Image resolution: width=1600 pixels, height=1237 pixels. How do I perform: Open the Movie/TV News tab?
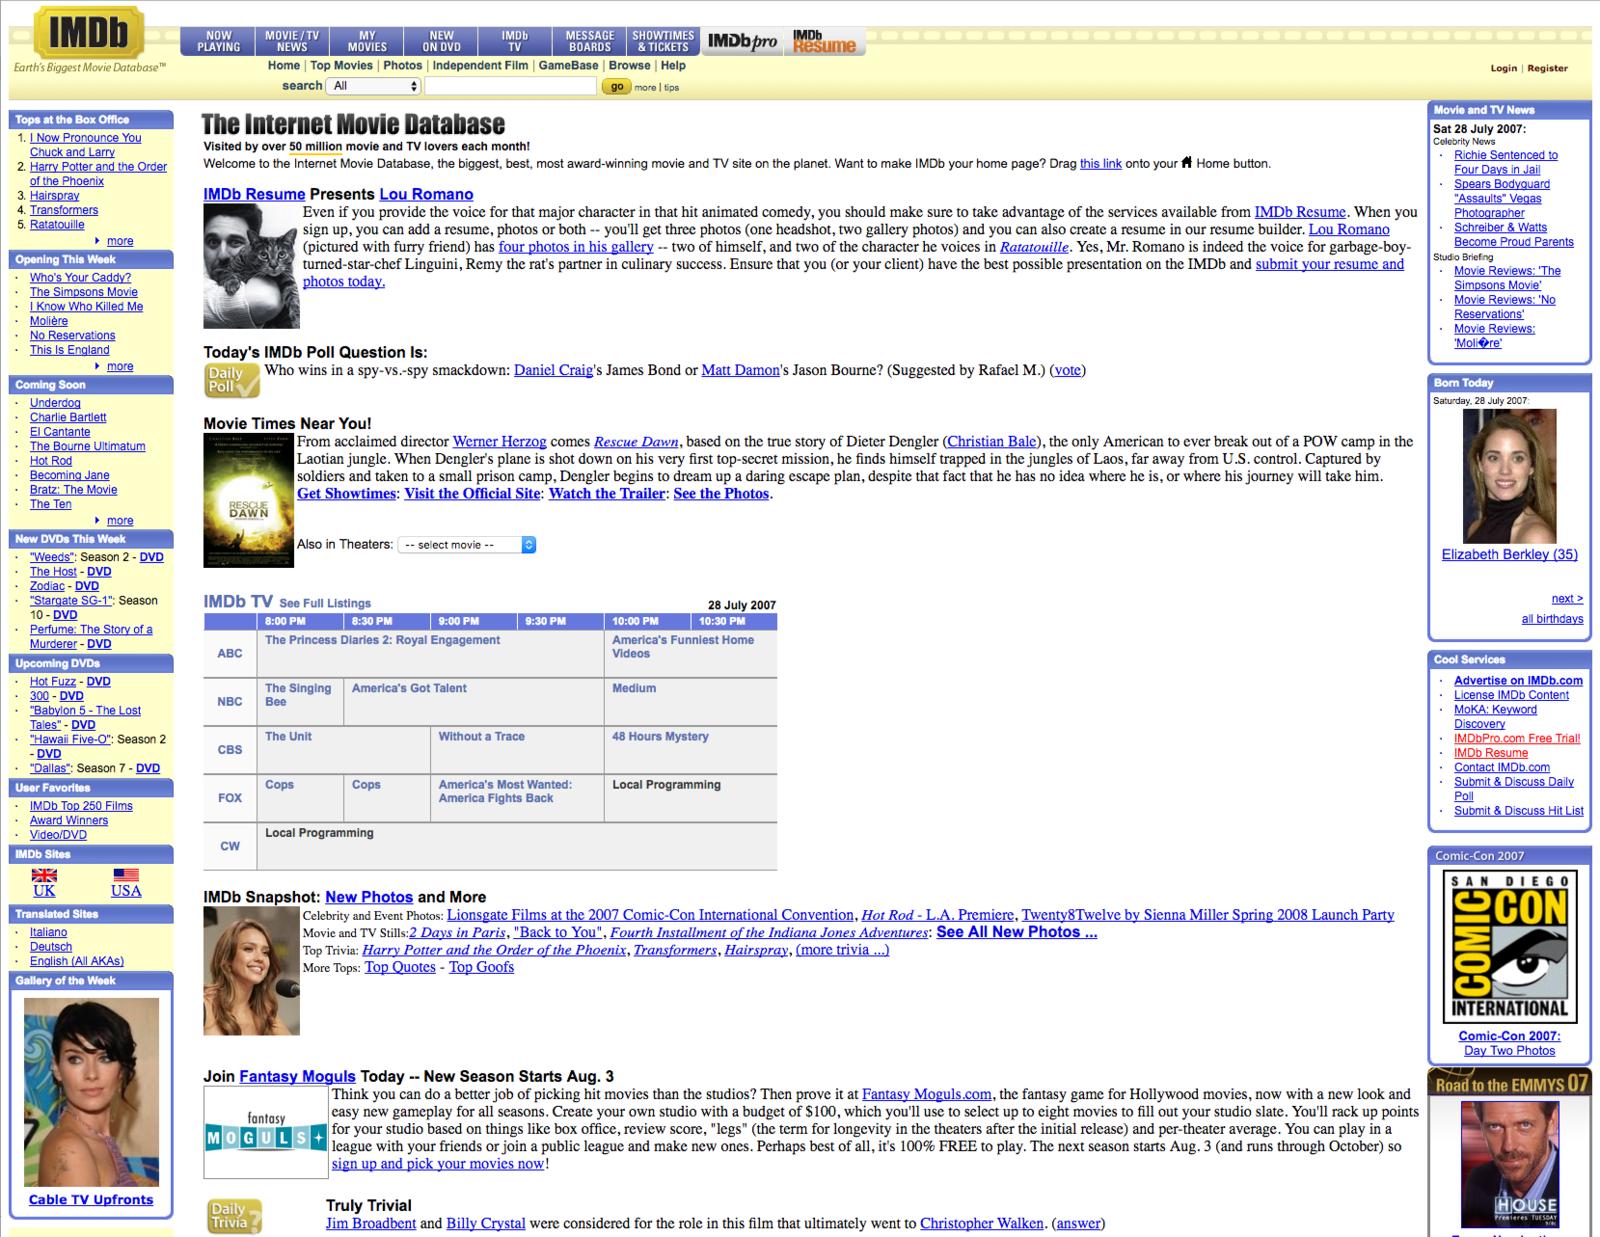(292, 41)
